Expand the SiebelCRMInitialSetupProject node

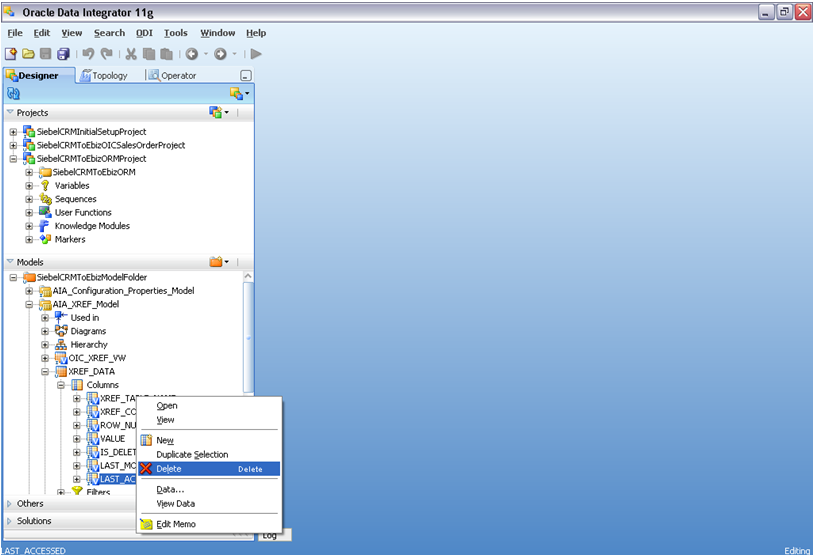pos(13,132)
